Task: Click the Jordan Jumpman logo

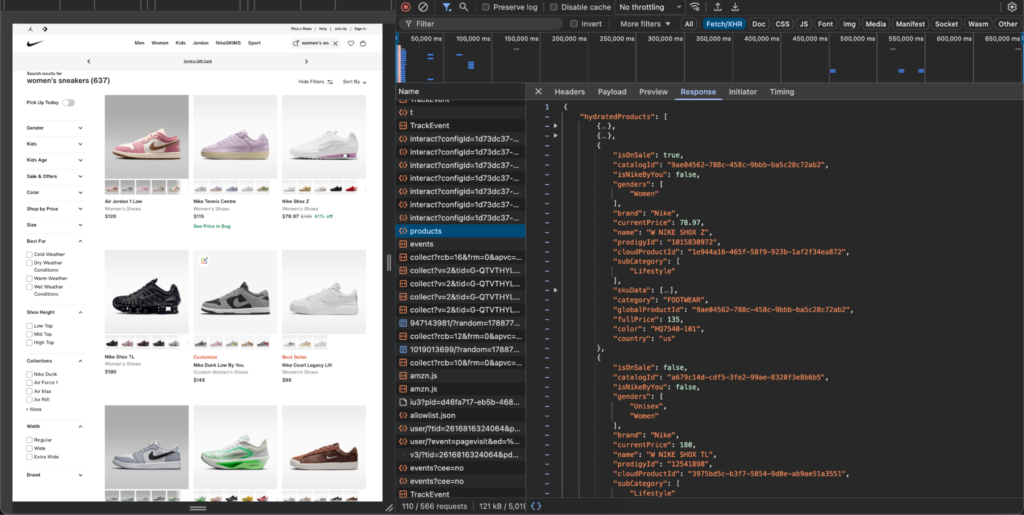Action: pos(31,29)
